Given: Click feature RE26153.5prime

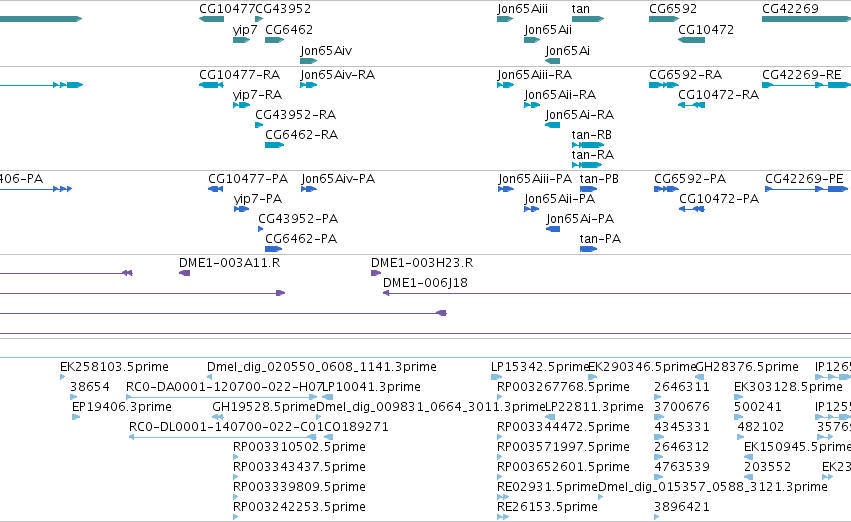Looking at the screenshot, I should click(x=547, y=507).
